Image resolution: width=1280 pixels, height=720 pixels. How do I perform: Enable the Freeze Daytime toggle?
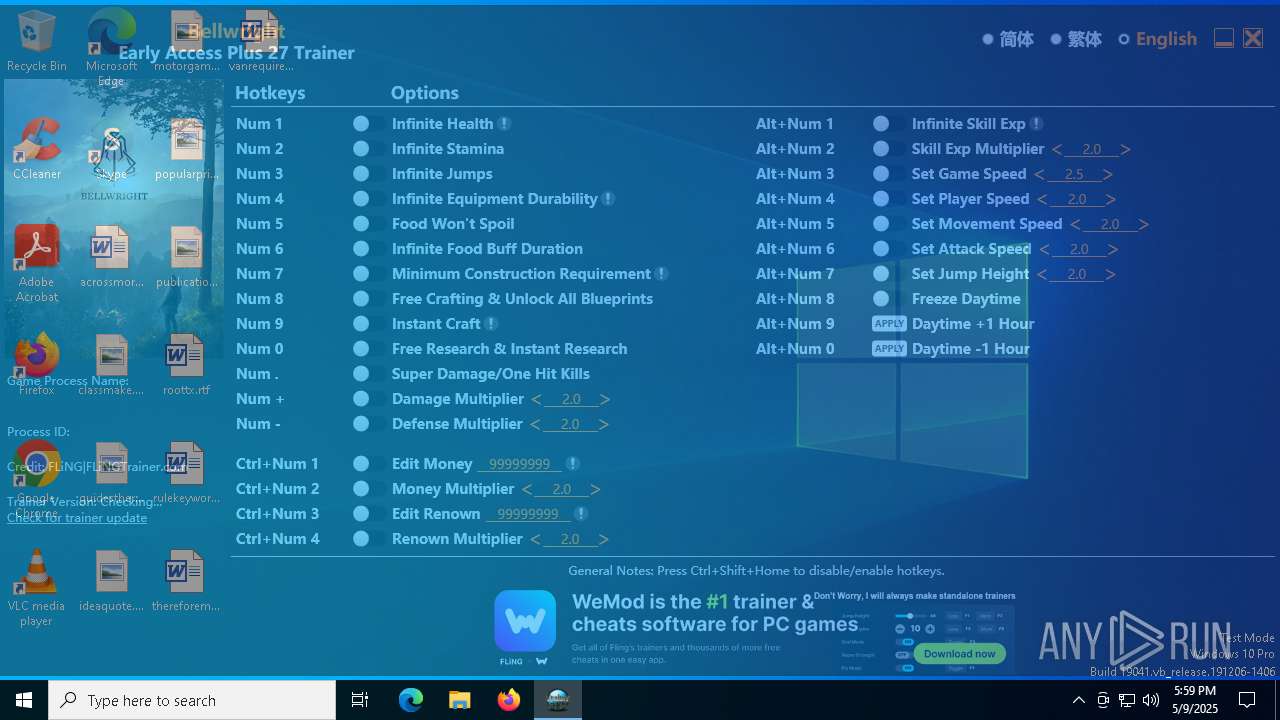(889, 299)
